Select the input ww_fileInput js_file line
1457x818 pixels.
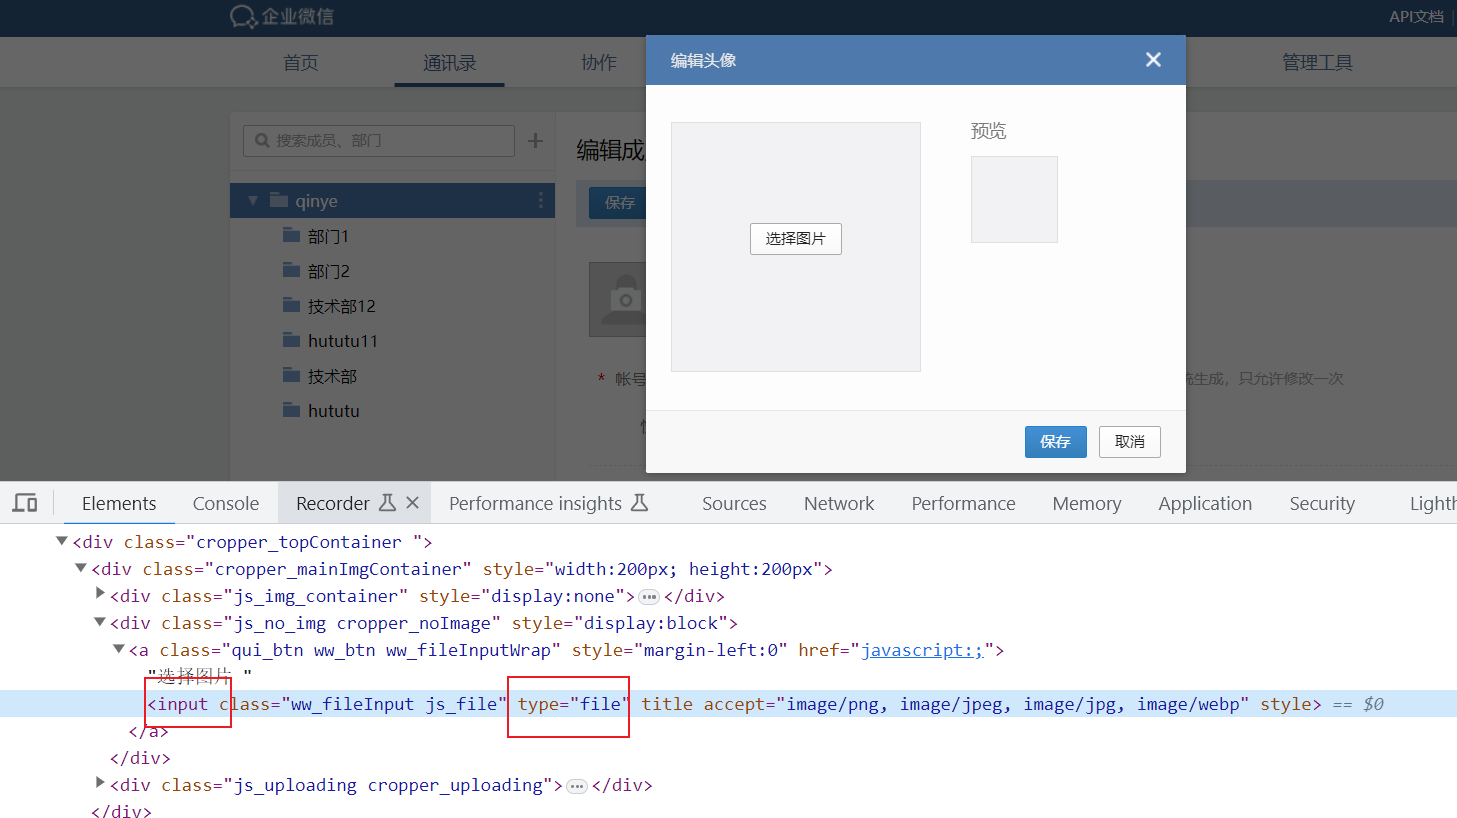coord(728,704)
